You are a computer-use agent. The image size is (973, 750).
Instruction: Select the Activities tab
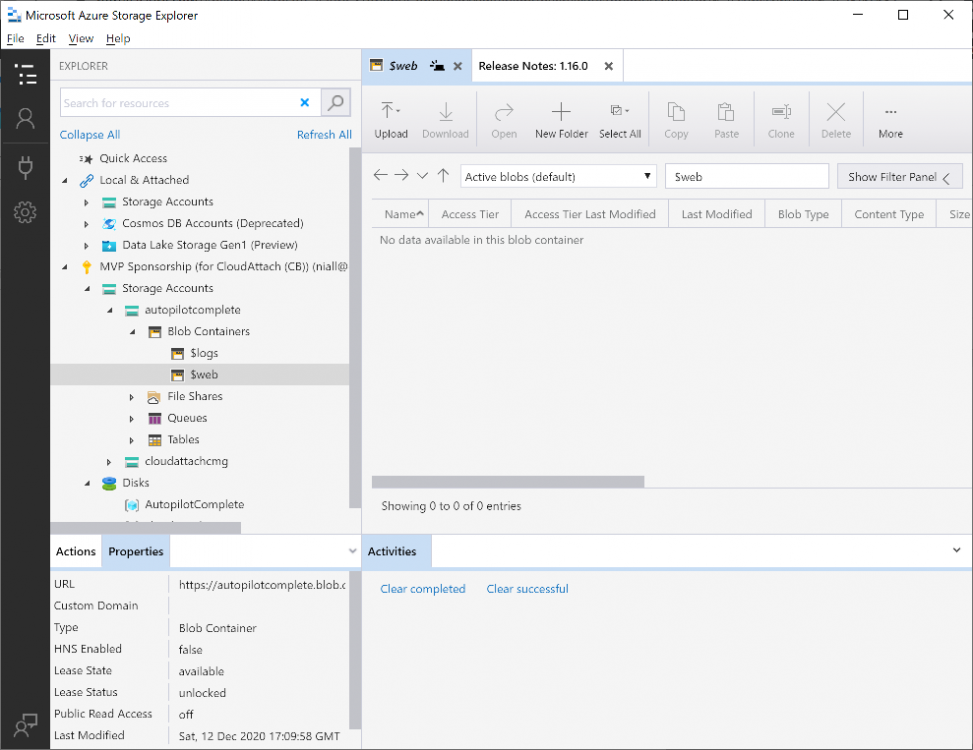397,551
